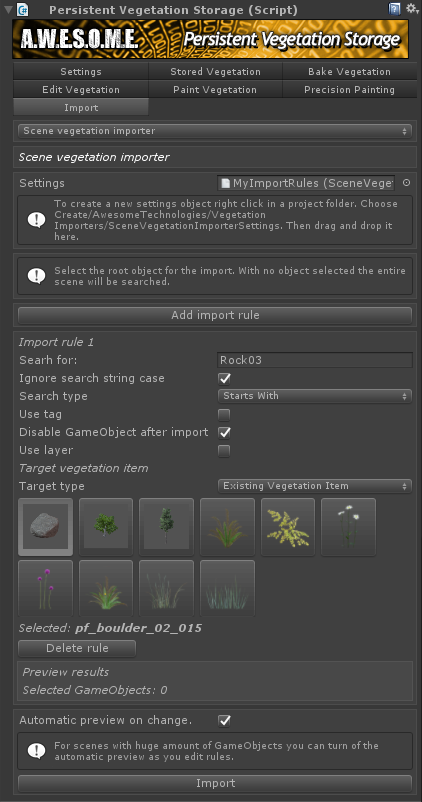Switch to the Bake Vegetation tab

click(349, 72)
